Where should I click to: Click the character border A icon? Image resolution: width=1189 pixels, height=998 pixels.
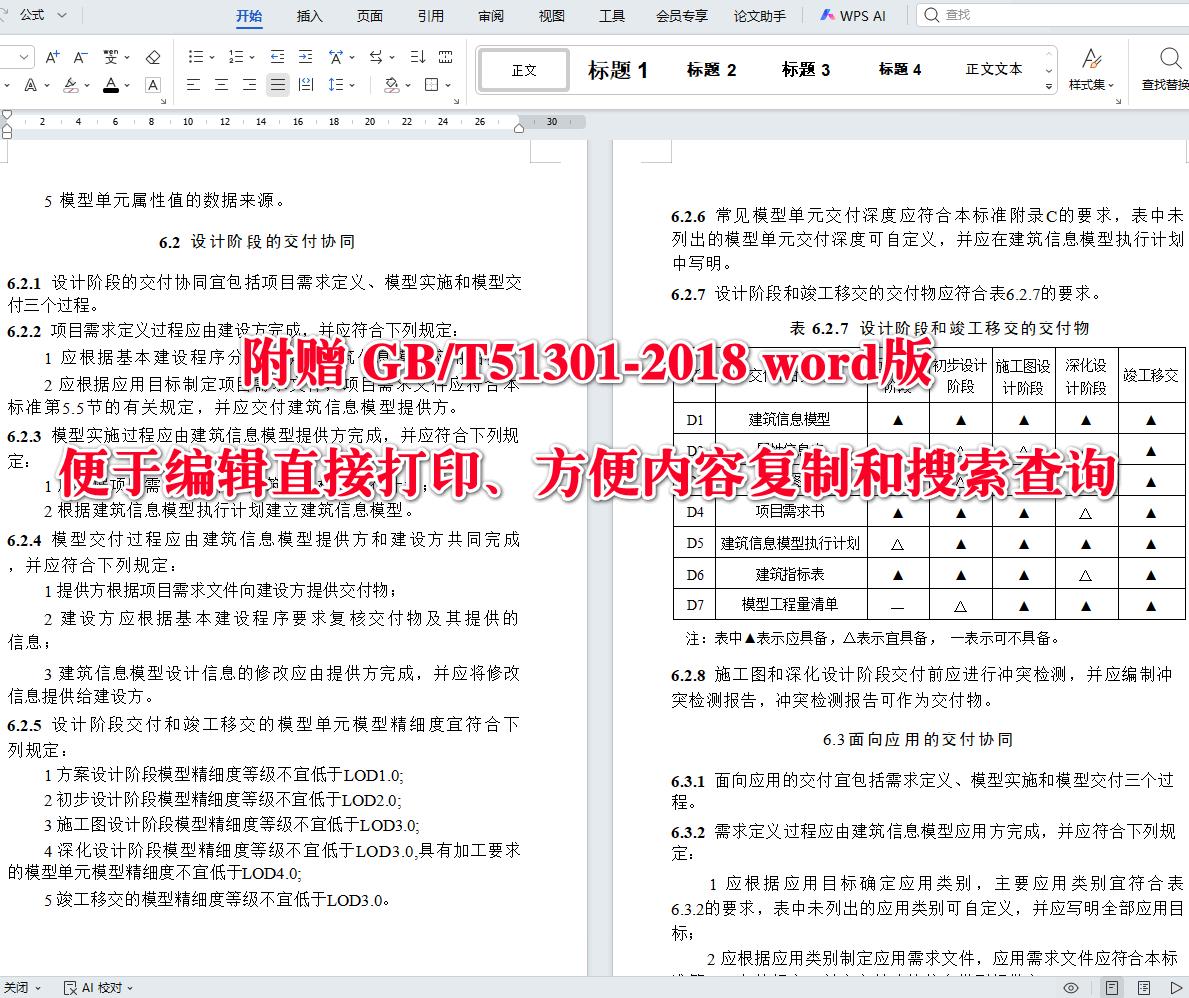click(x=152, y=85)
